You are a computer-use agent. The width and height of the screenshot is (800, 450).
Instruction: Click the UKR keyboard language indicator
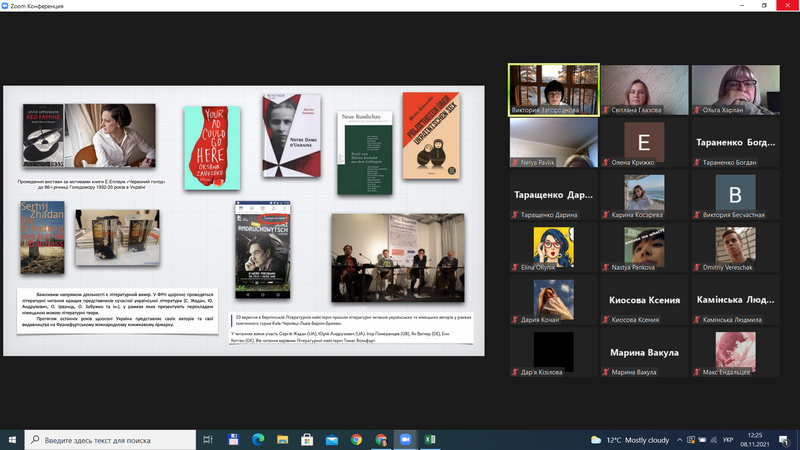(x=728, y=440)
